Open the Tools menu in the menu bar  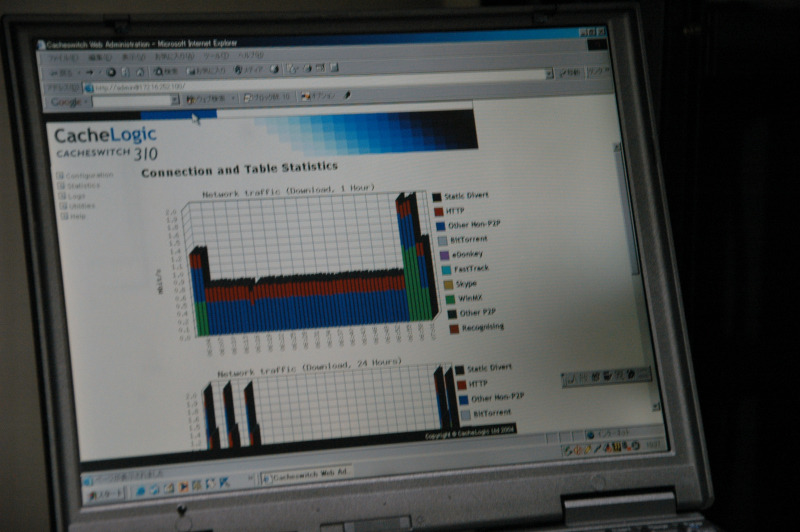click(x=216, y=55)
